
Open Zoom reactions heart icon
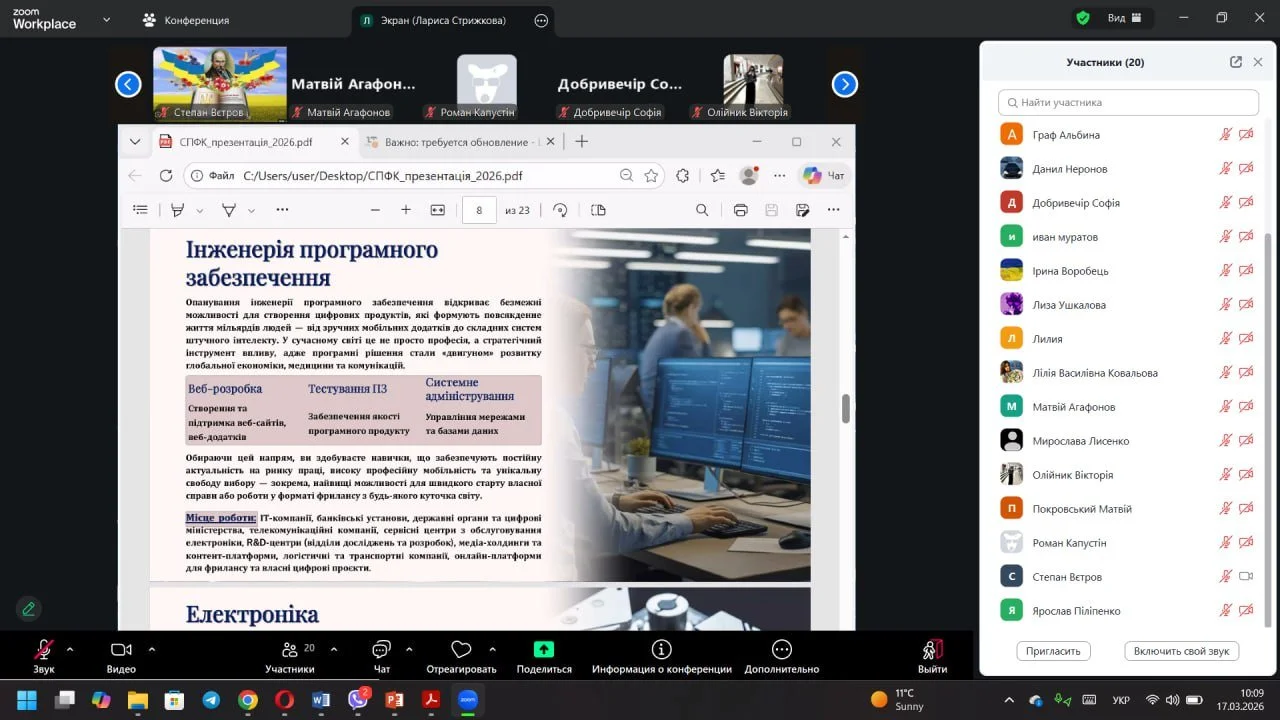click(x=461, y=656)
